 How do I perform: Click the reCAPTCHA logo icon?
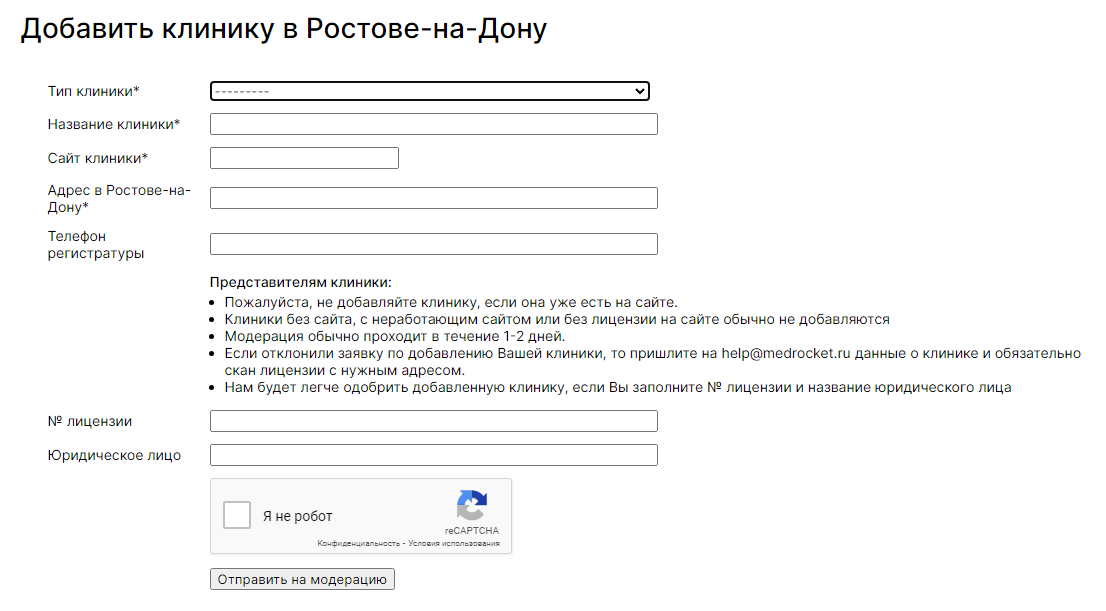point(471,505)
